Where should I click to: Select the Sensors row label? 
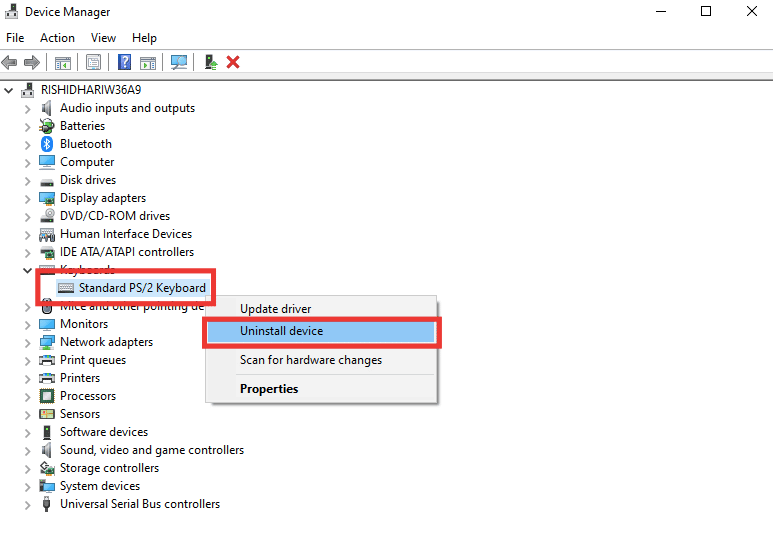click(80, 414)
